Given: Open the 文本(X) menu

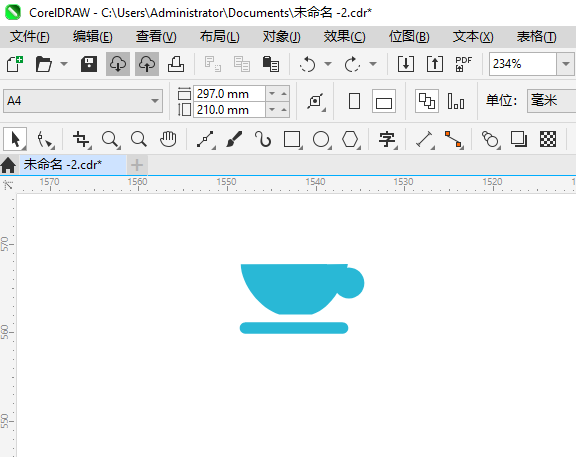Looking at the screenshot, I should 473,37.
